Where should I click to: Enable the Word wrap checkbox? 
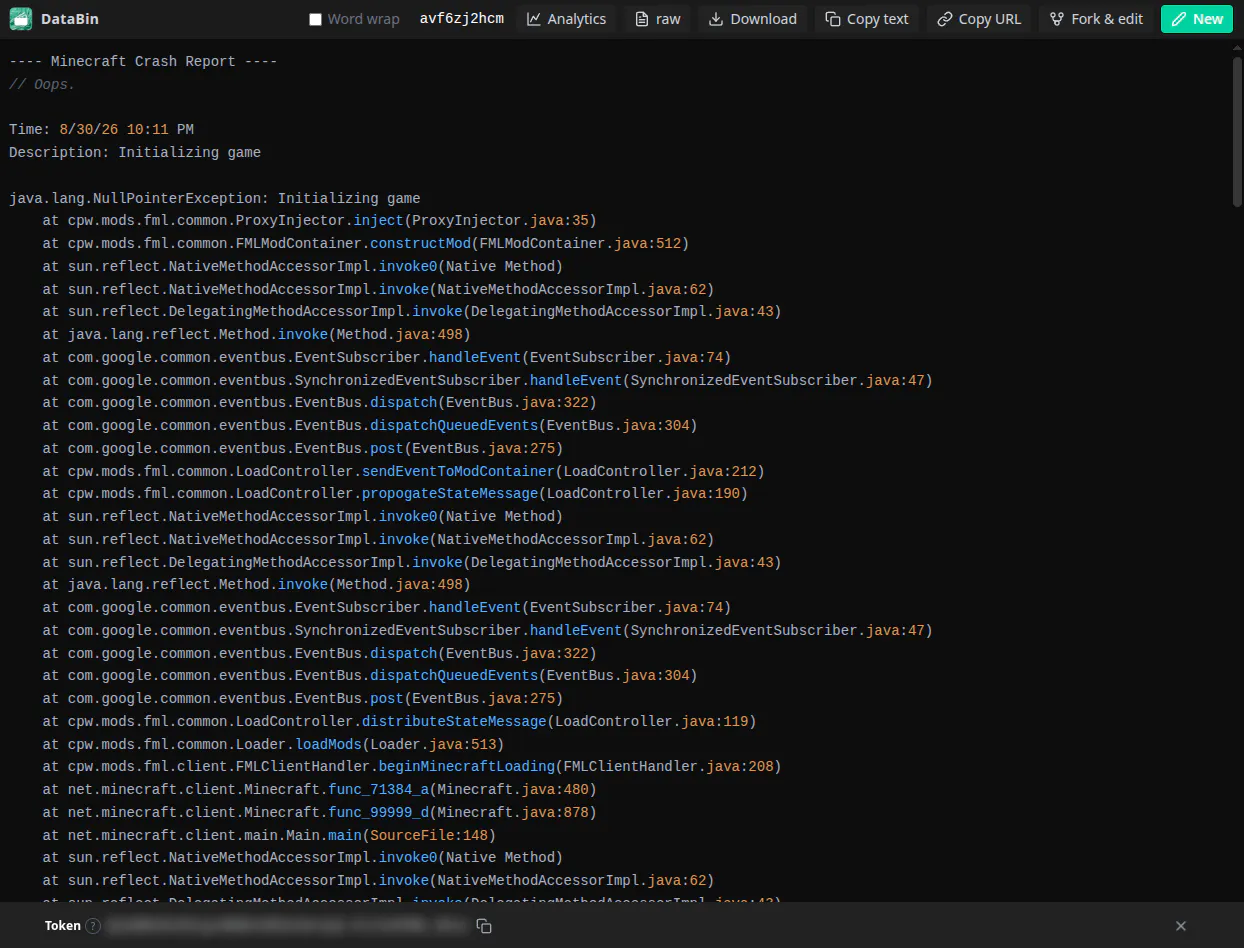click(316, 19)
